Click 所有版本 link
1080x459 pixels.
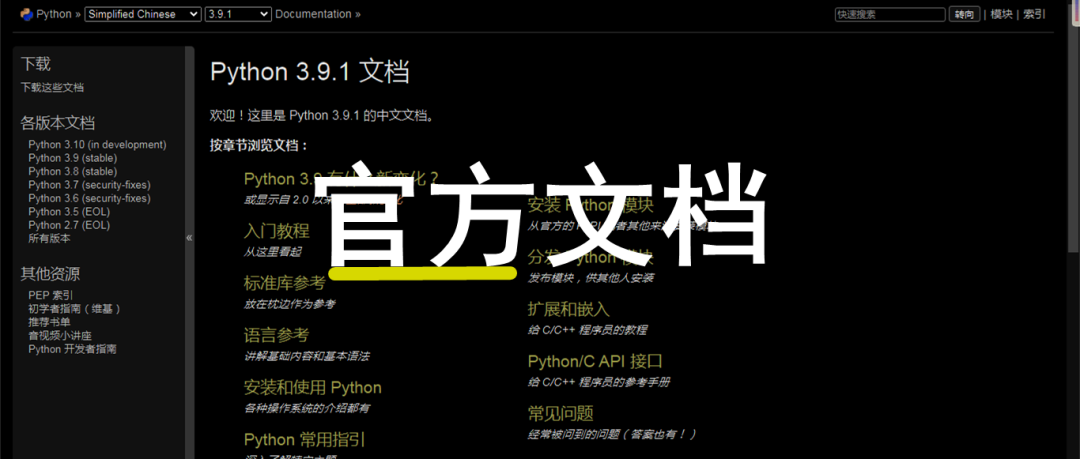pos(49,238)
